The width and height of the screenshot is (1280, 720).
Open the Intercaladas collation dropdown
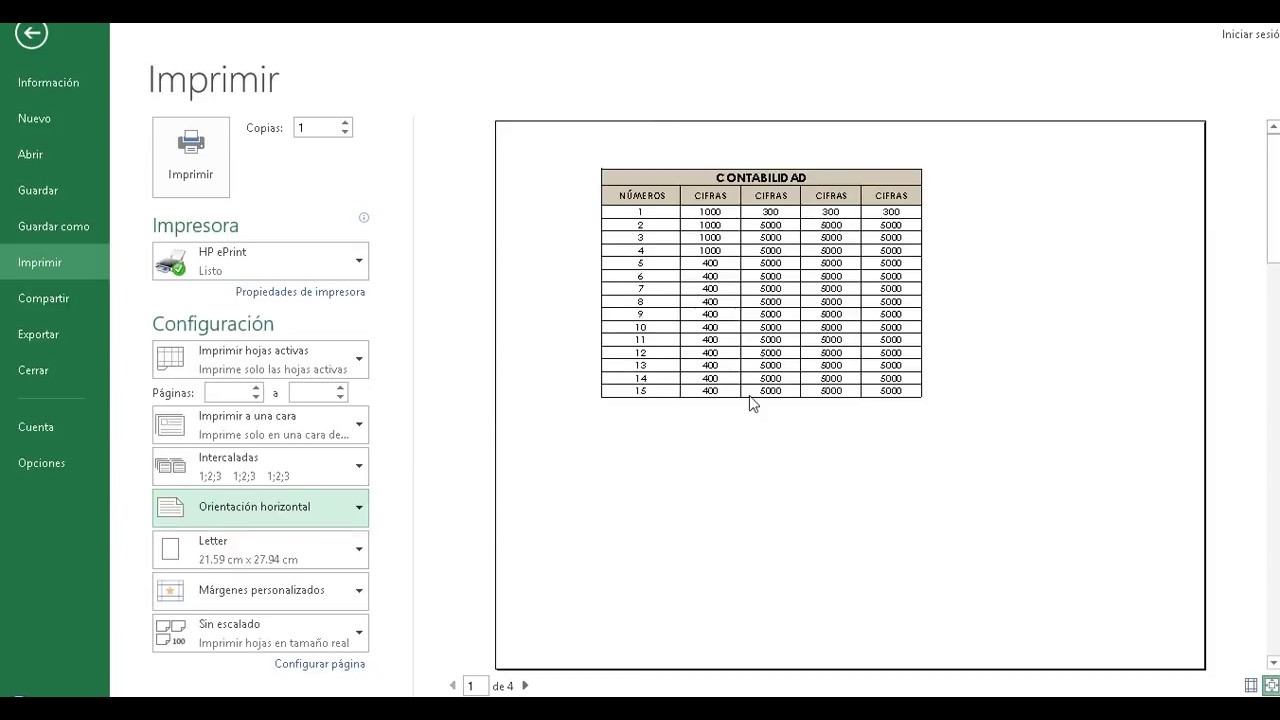point(359,466)
